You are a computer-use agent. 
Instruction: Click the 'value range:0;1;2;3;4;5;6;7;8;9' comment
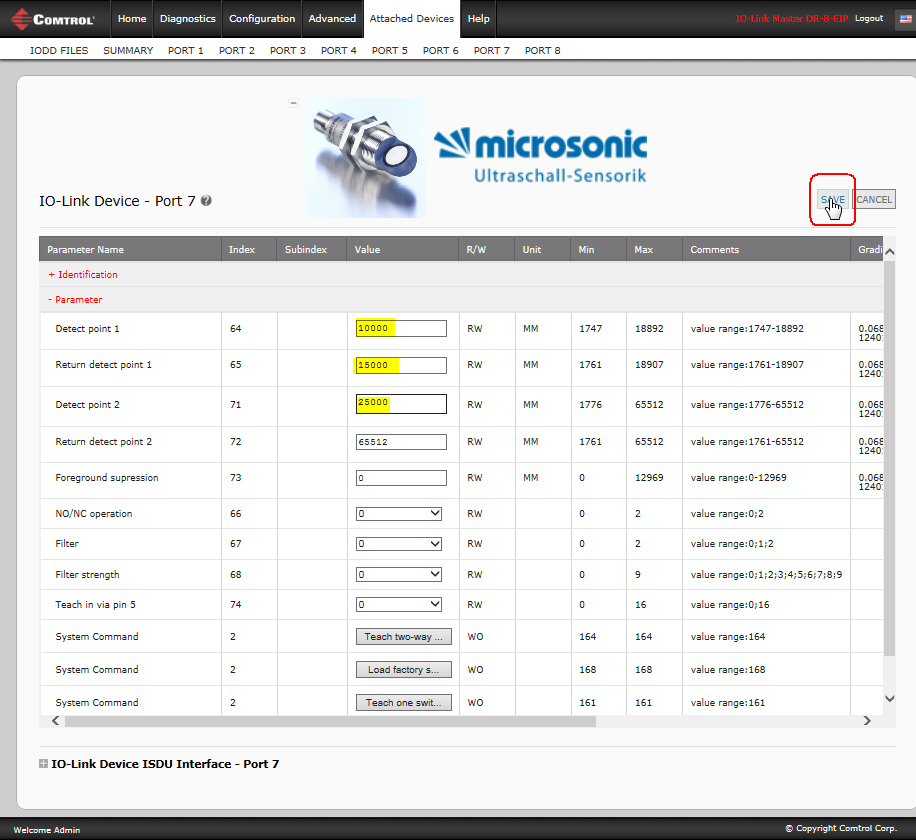[766, 575]
